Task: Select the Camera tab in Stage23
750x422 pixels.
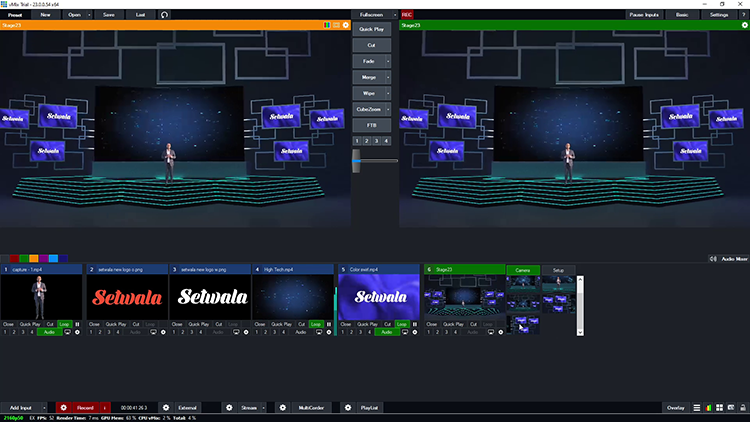Action: click(x=522, y=270)
